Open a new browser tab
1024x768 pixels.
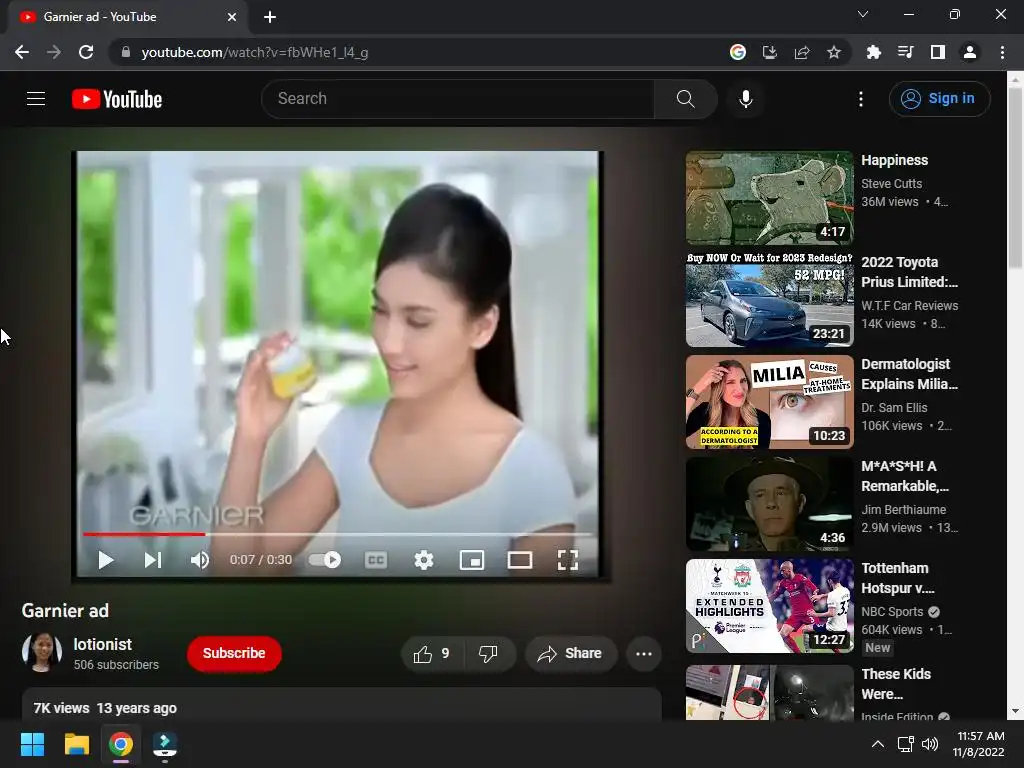[x=270, y=17]
